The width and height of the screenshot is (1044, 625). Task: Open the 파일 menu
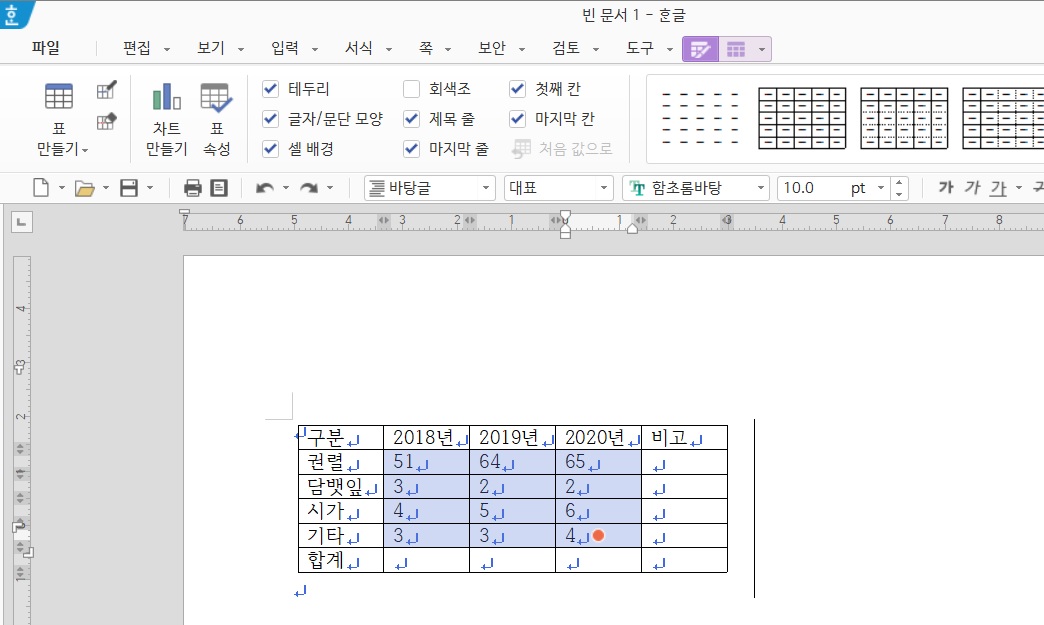45,48
